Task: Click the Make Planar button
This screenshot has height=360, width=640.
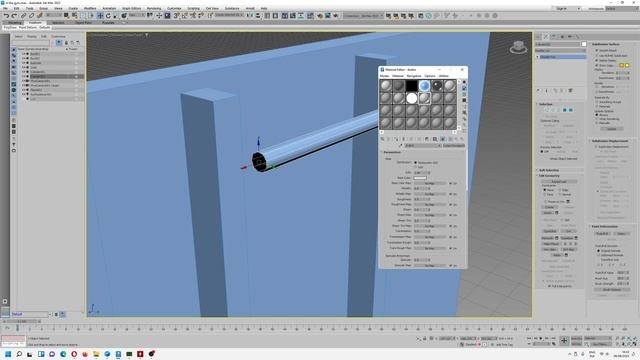Action: point(551,244)
